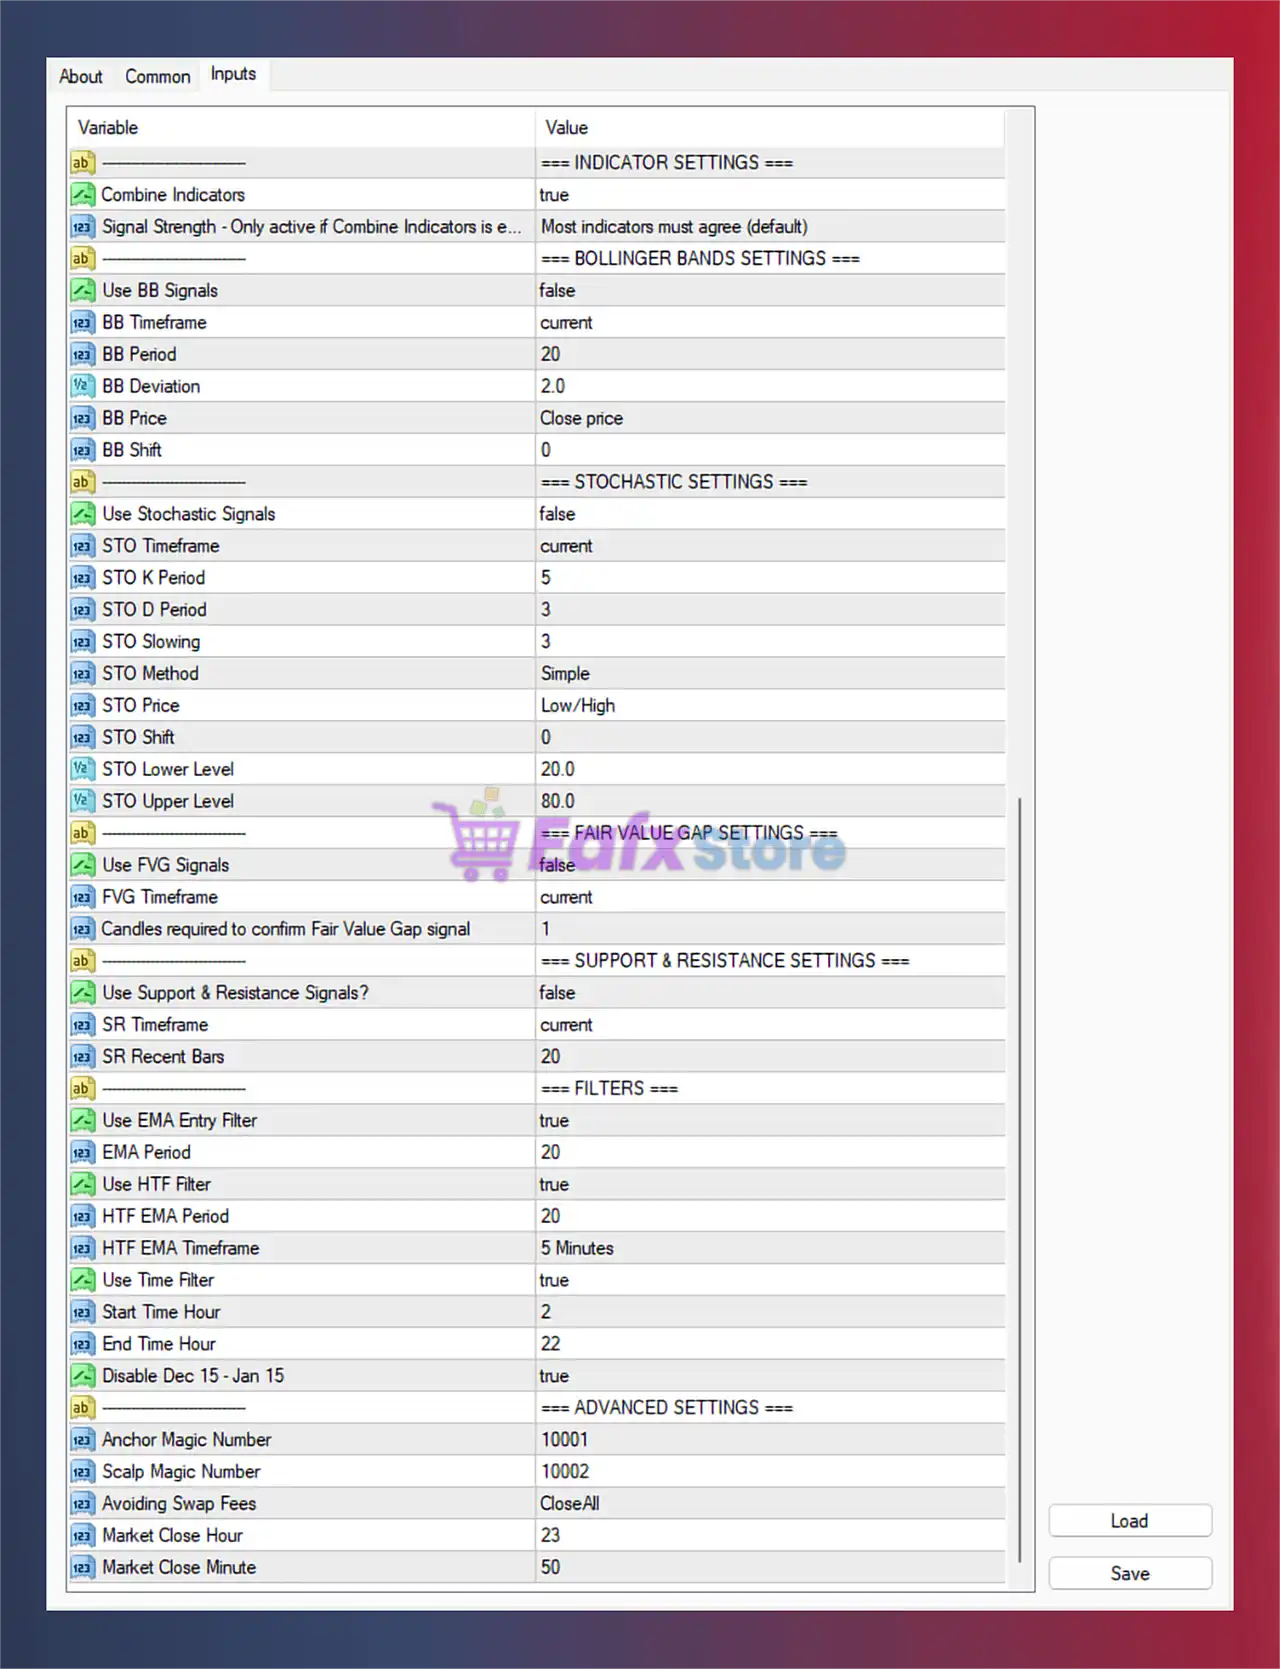
Task: Click the string icon beside FILTERS header
Action: [83, 1089]
